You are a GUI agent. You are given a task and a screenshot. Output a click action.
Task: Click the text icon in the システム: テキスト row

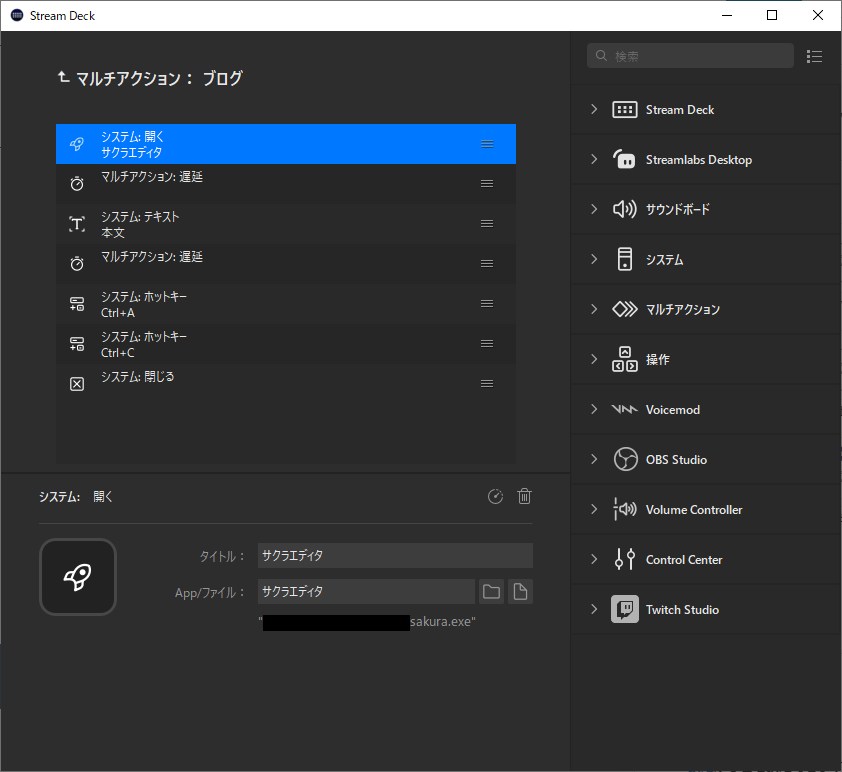[x=77, y=224]
